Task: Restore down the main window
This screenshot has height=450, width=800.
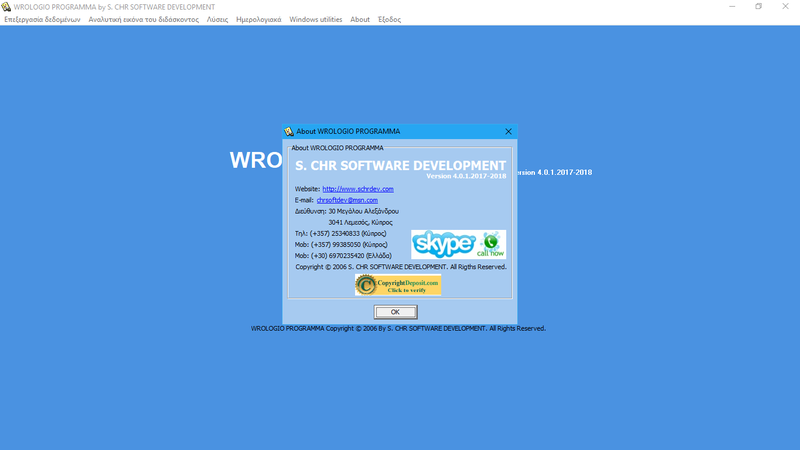Action: [759, 7]
